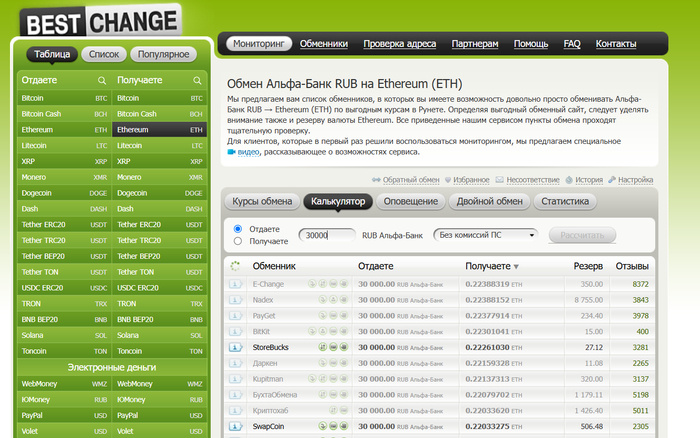Open info icon for BitKit exchanger

pyautogui.click(x=235, y=332)
